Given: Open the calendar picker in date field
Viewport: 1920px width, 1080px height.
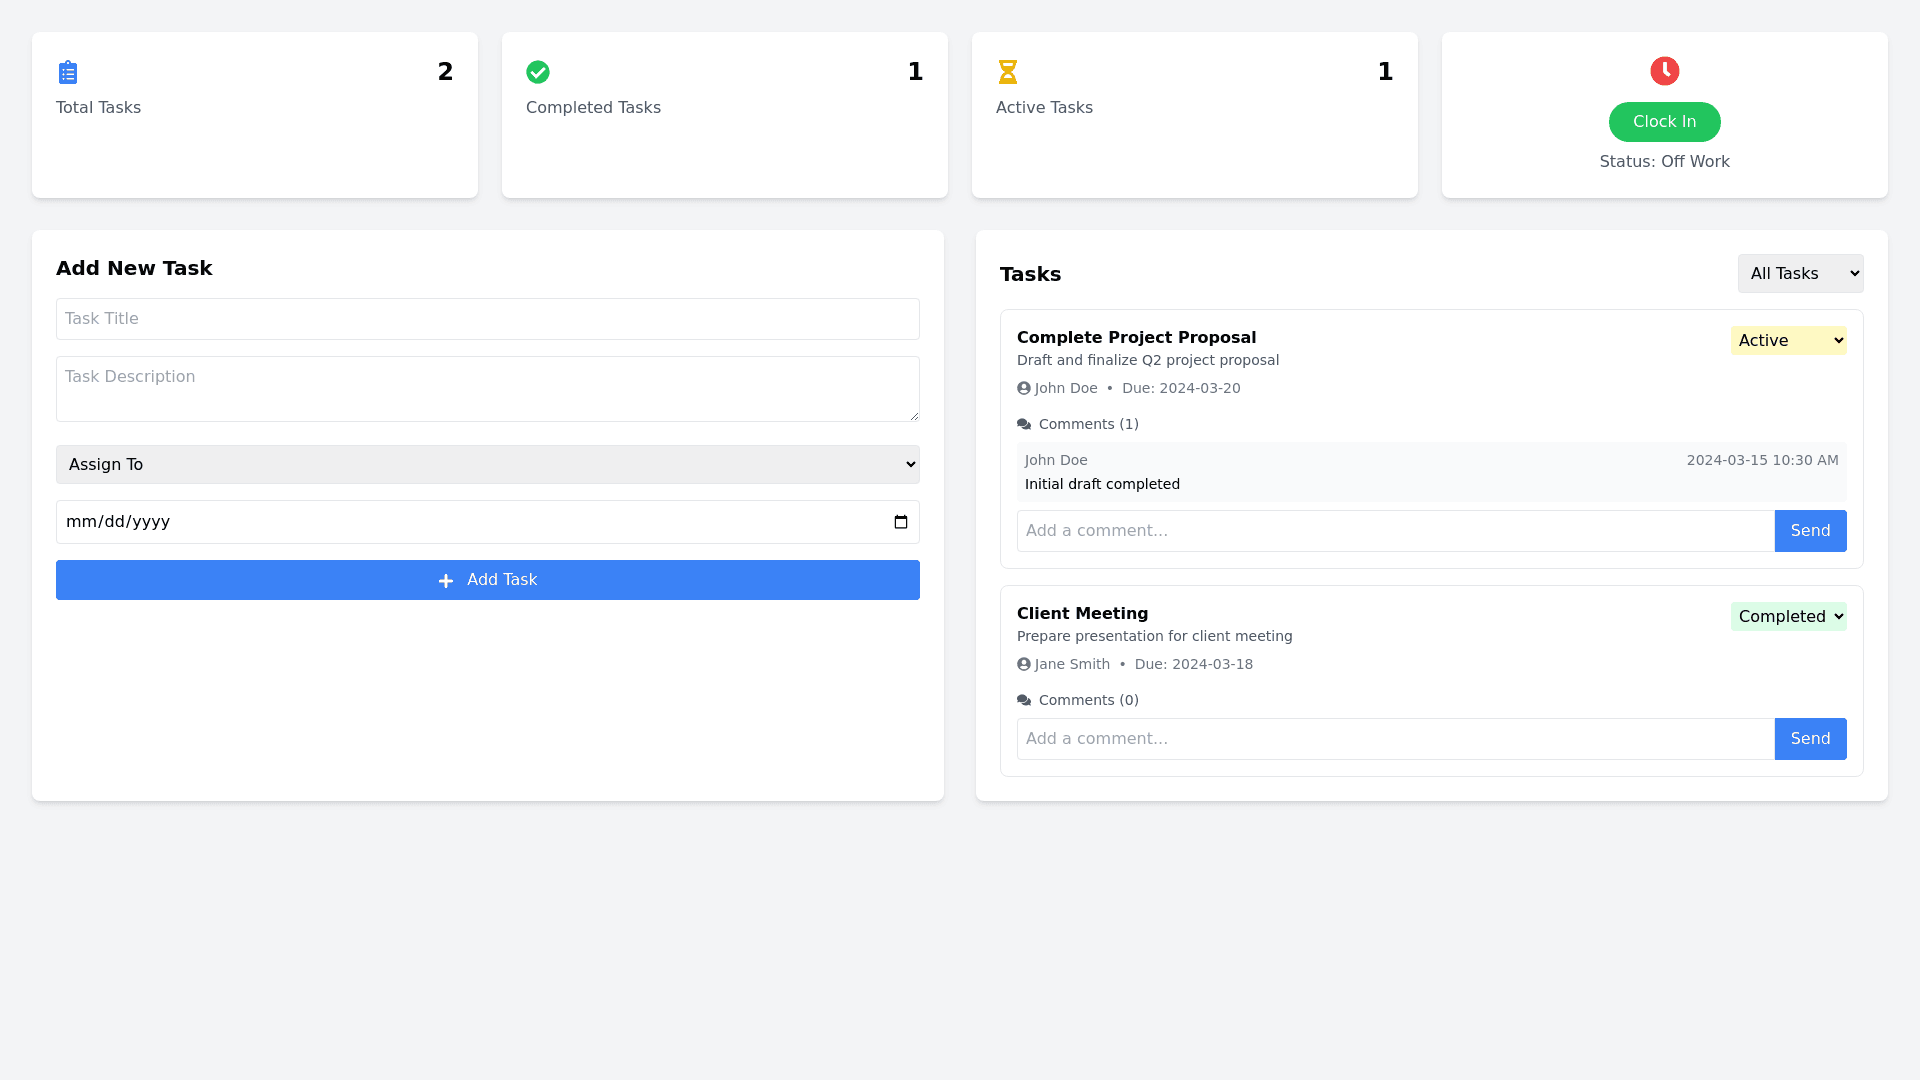Looking at the screenshot, I should pyautogui.click(x=900, y=522).
